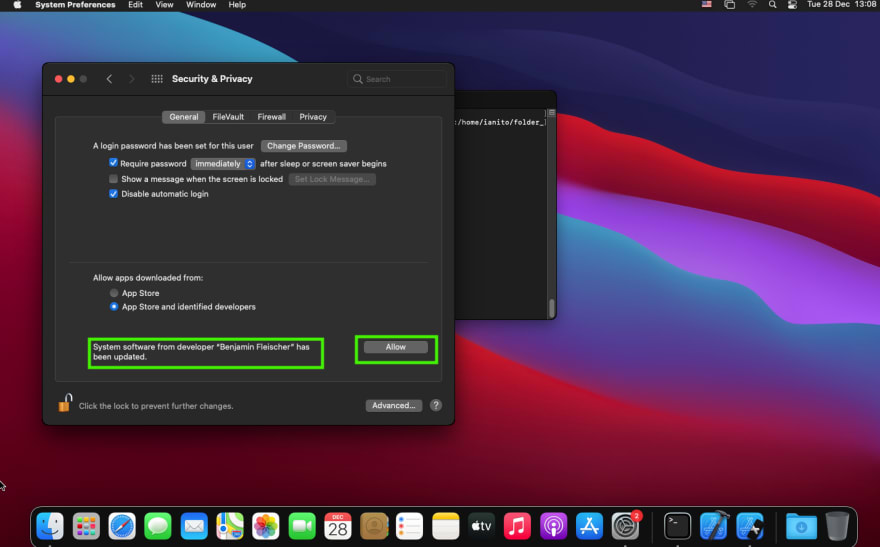This screenshot has height=547, width=880.
Task: Open Mail from the dock
Action: click(x=194, y=526)
